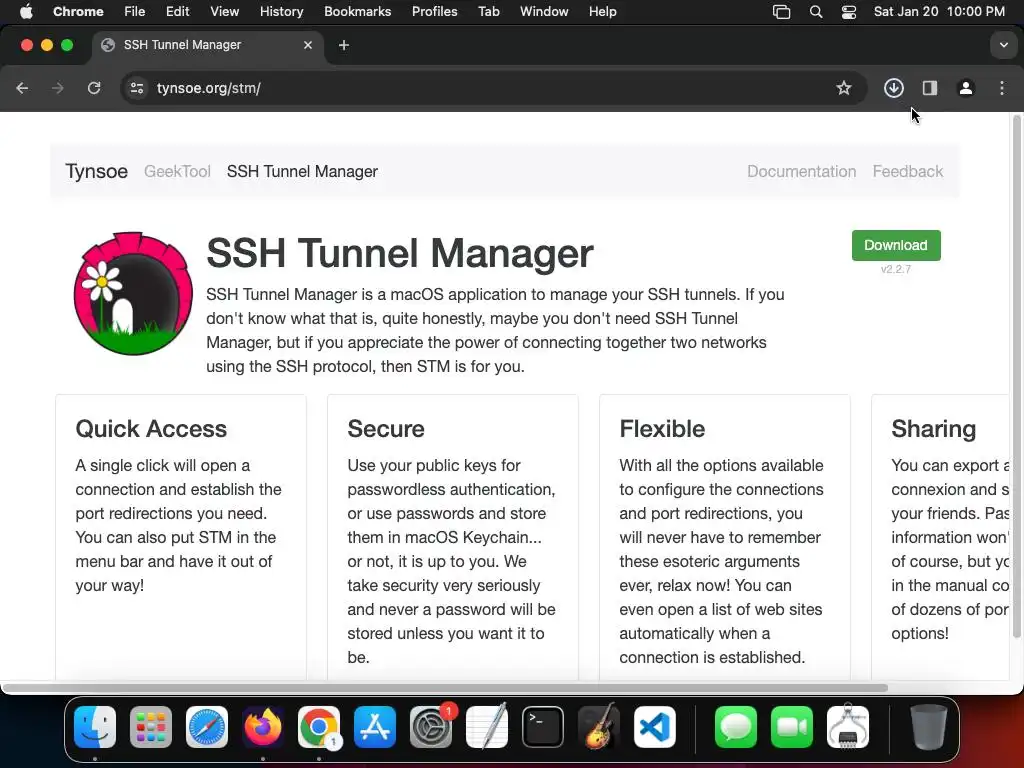Open Control Center in menu bar

point(848,11)
